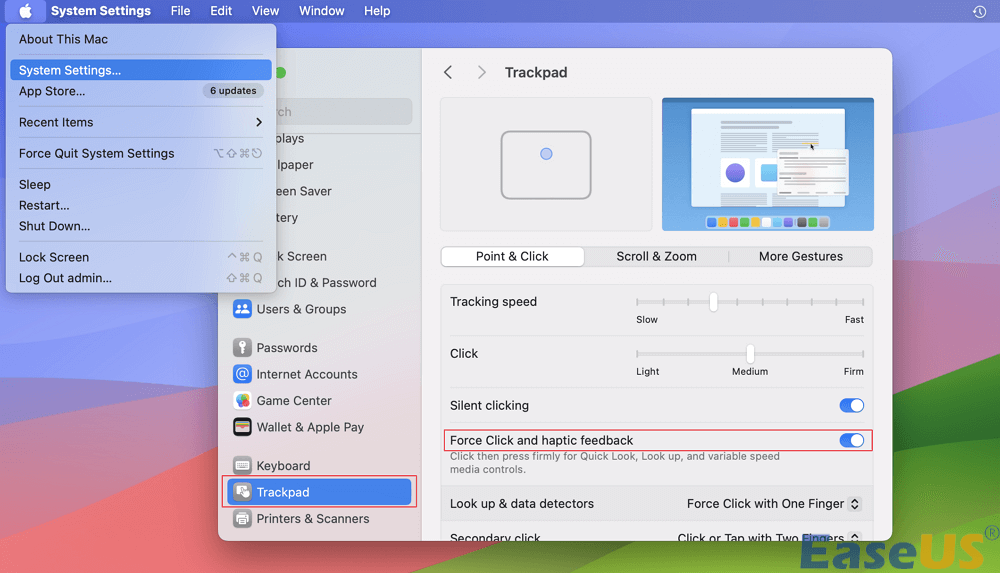1000x573 pixels.
Task: Click the Trackpad sidebar icon
Action: coord(242,492)
